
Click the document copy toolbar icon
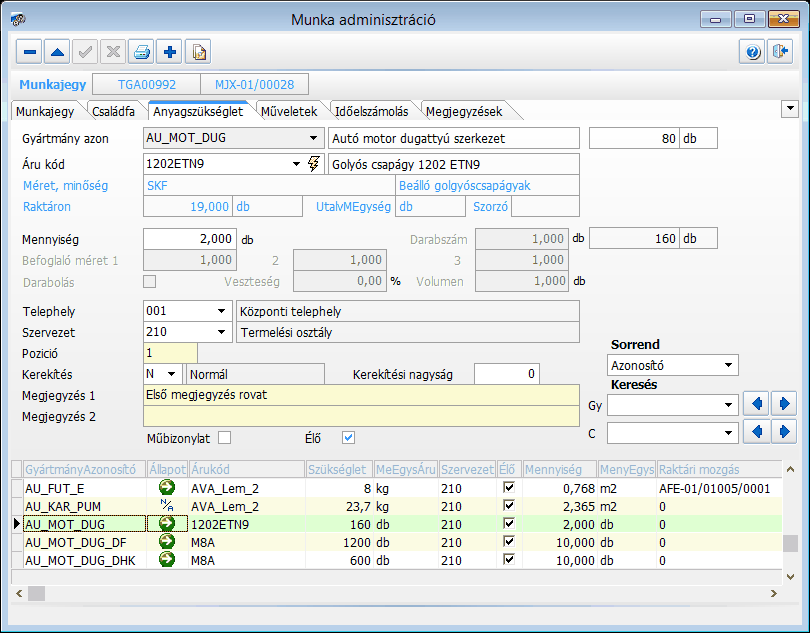click(198, 52)
